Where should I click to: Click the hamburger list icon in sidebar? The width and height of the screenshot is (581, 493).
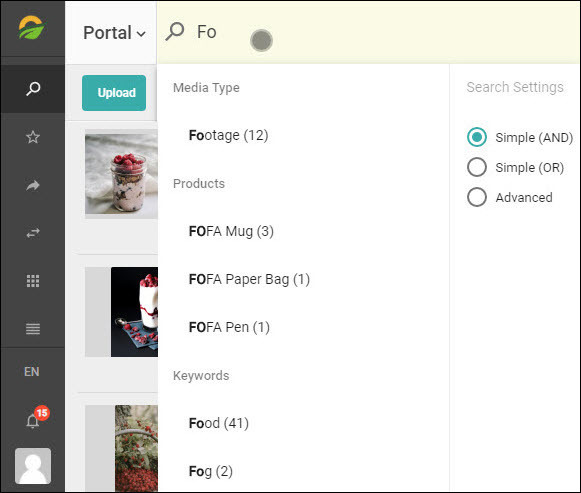[33, 329]
